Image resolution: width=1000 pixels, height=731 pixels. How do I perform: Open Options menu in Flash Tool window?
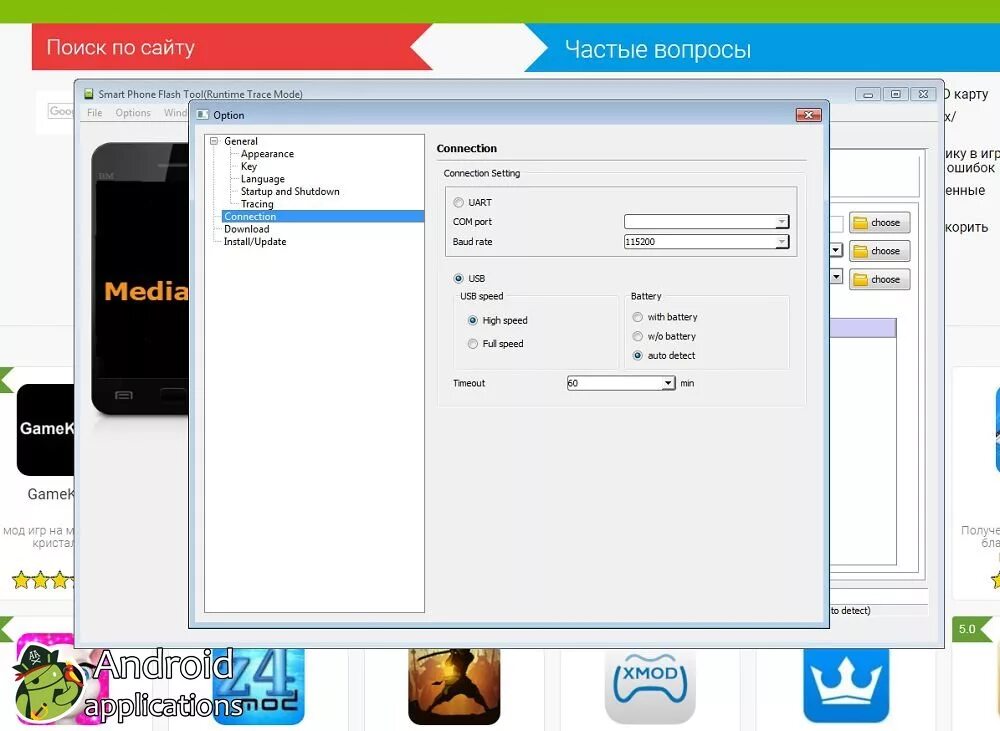tap(133, 113)
